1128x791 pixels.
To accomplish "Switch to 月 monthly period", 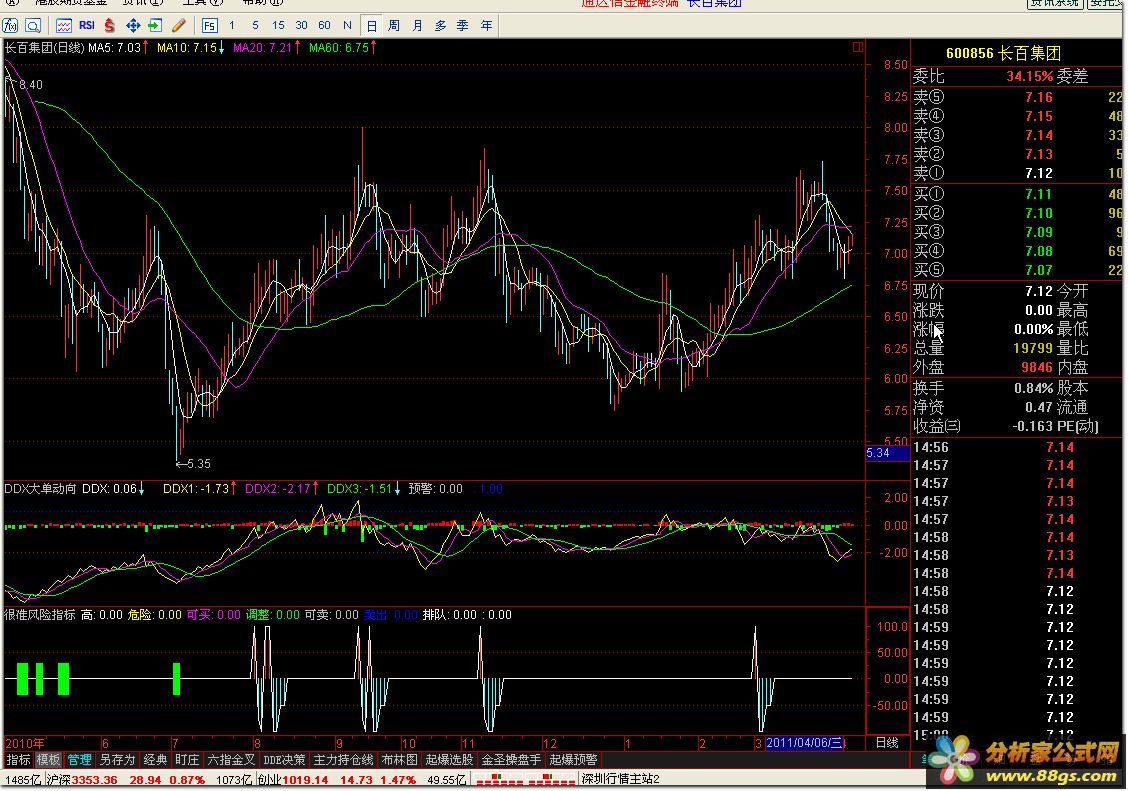I will [417, 26].
